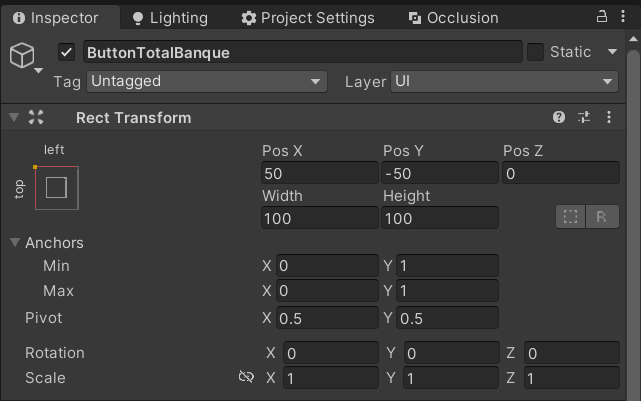
Task: Click the GameObject cube icon
Action: [x=22, y=56]
